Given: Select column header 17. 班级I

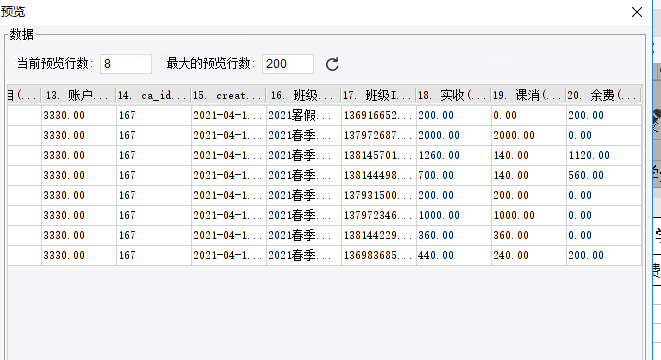Looking at the screenshot, I should (379, 95).
